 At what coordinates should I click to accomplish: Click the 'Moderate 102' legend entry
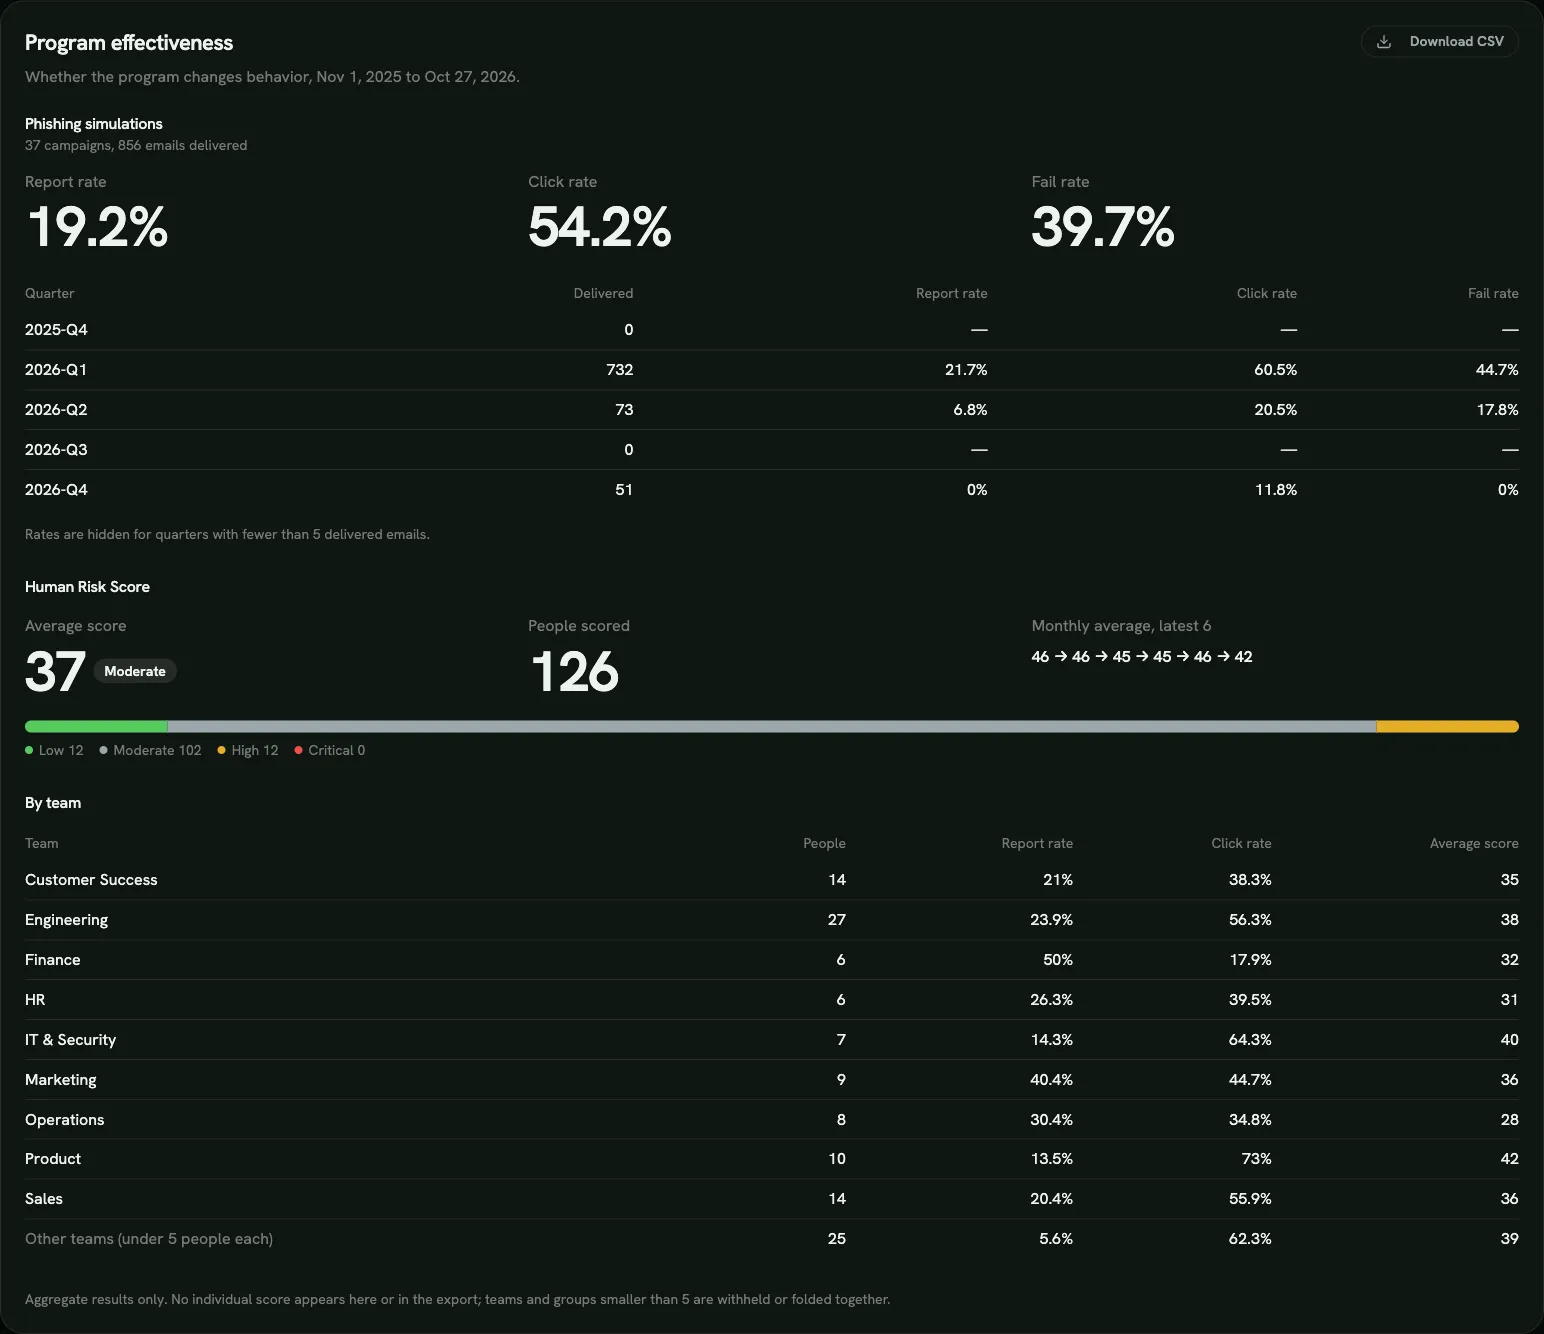pos(150,750)
